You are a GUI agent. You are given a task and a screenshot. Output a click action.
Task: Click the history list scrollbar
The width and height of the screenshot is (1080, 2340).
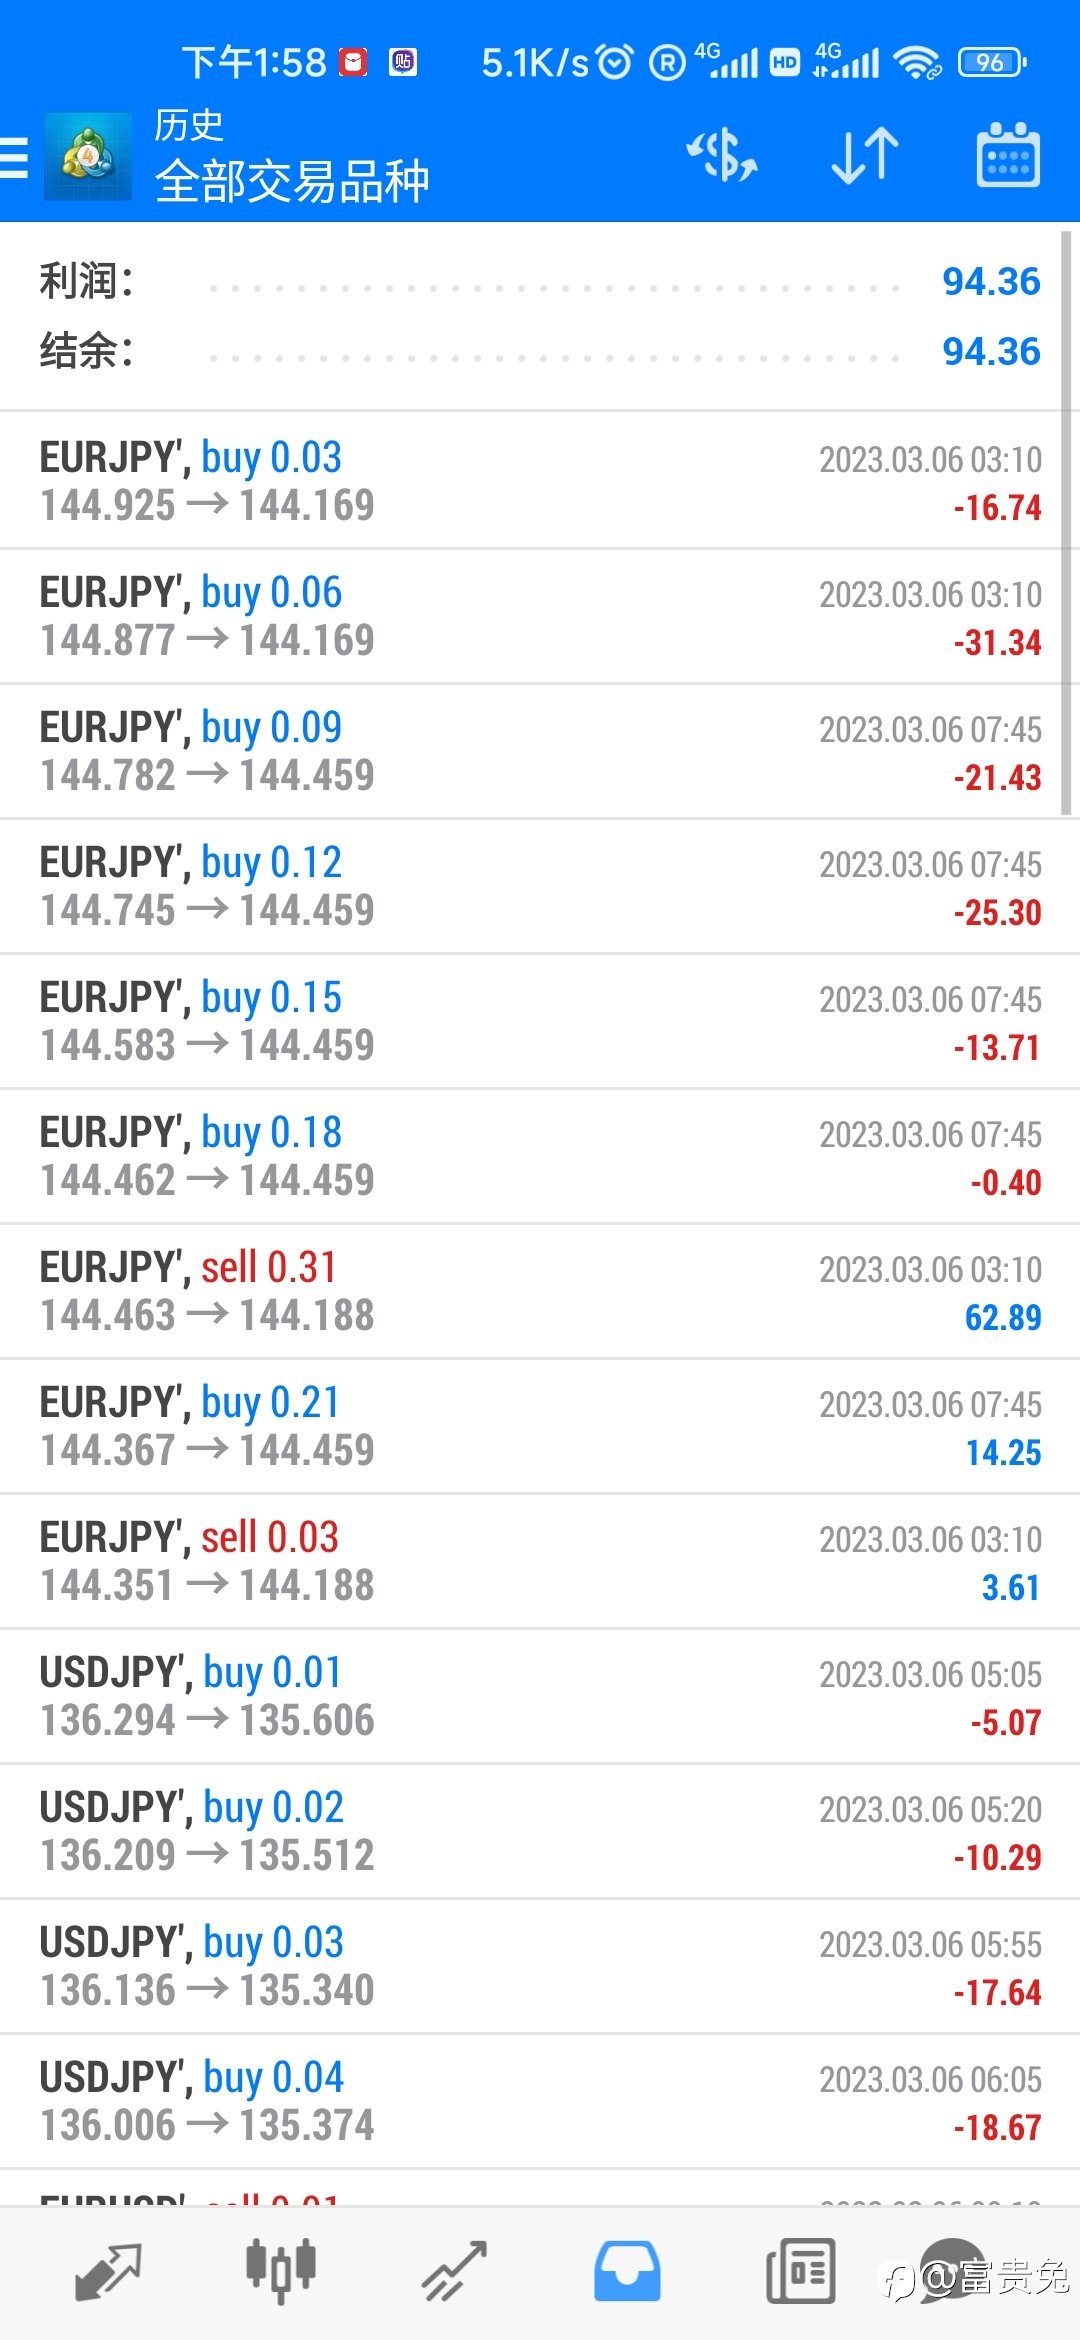tap(1066, 523)
